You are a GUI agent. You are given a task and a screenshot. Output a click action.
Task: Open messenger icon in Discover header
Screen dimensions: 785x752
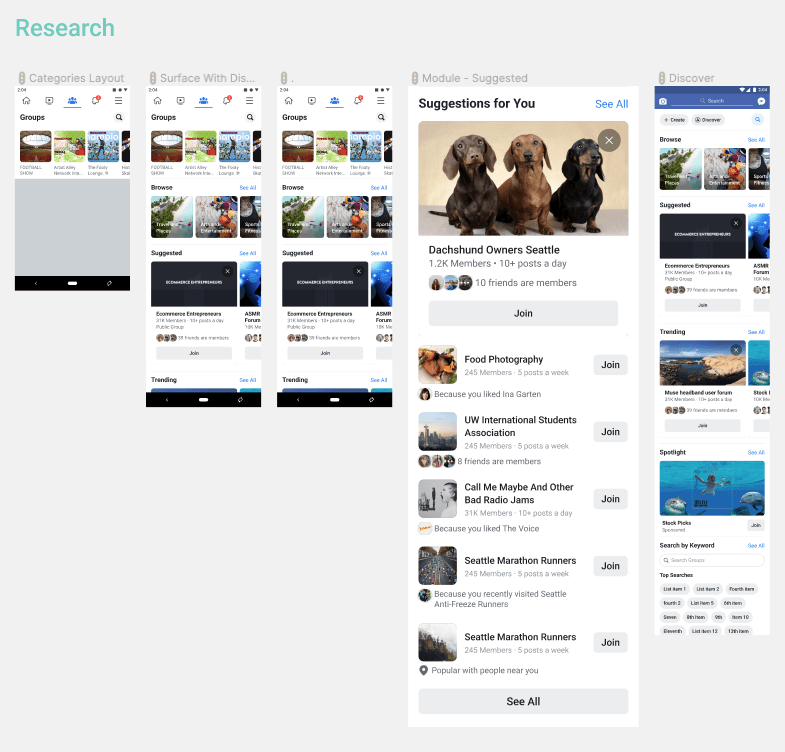point(761,101)
